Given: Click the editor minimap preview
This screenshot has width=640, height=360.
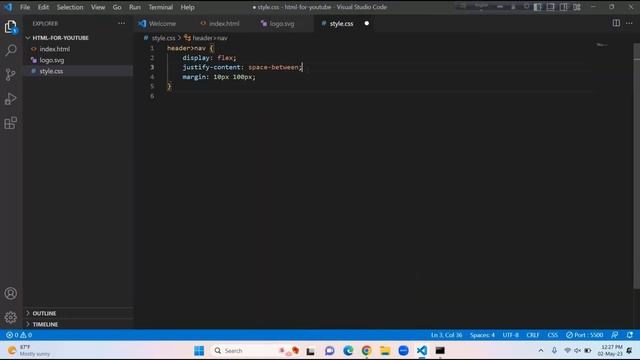Looking at the screenshot, I should 602,44.
